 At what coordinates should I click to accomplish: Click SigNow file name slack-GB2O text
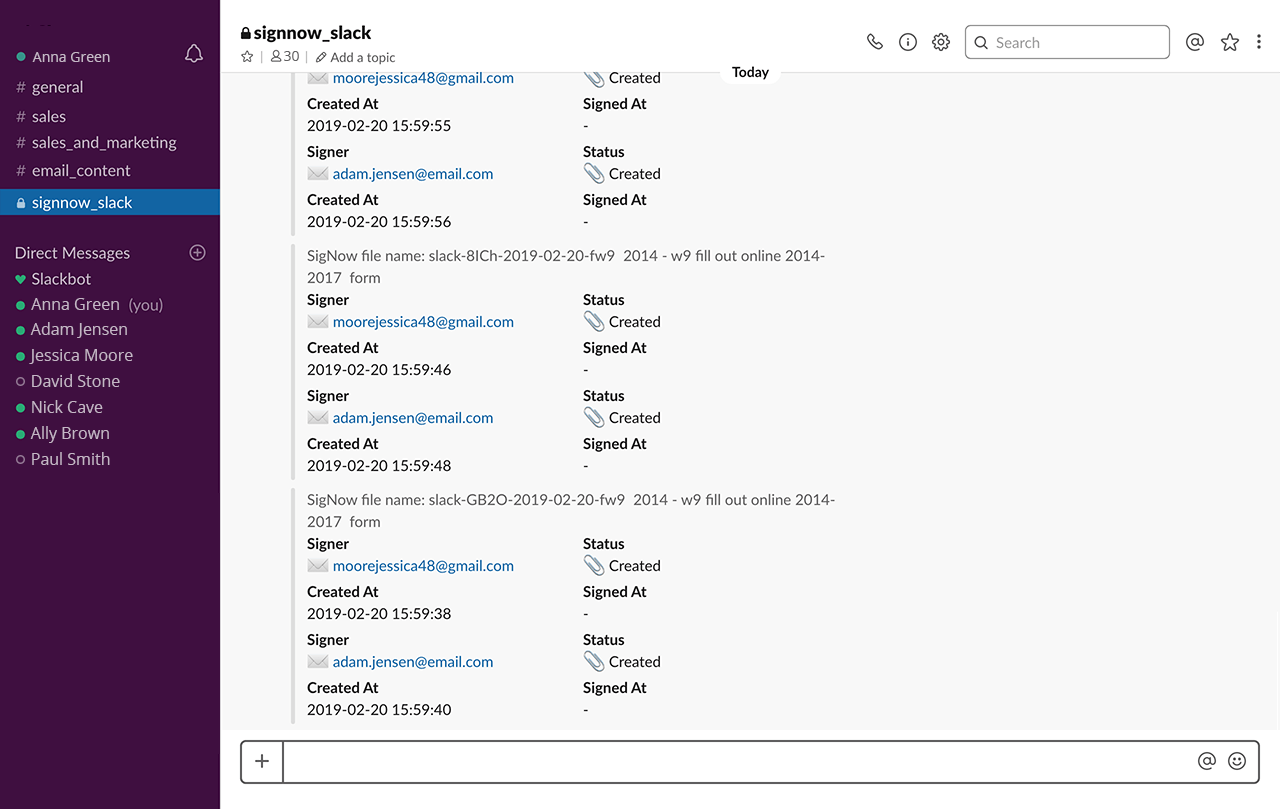pyautogui.click(x=571, y=510)
